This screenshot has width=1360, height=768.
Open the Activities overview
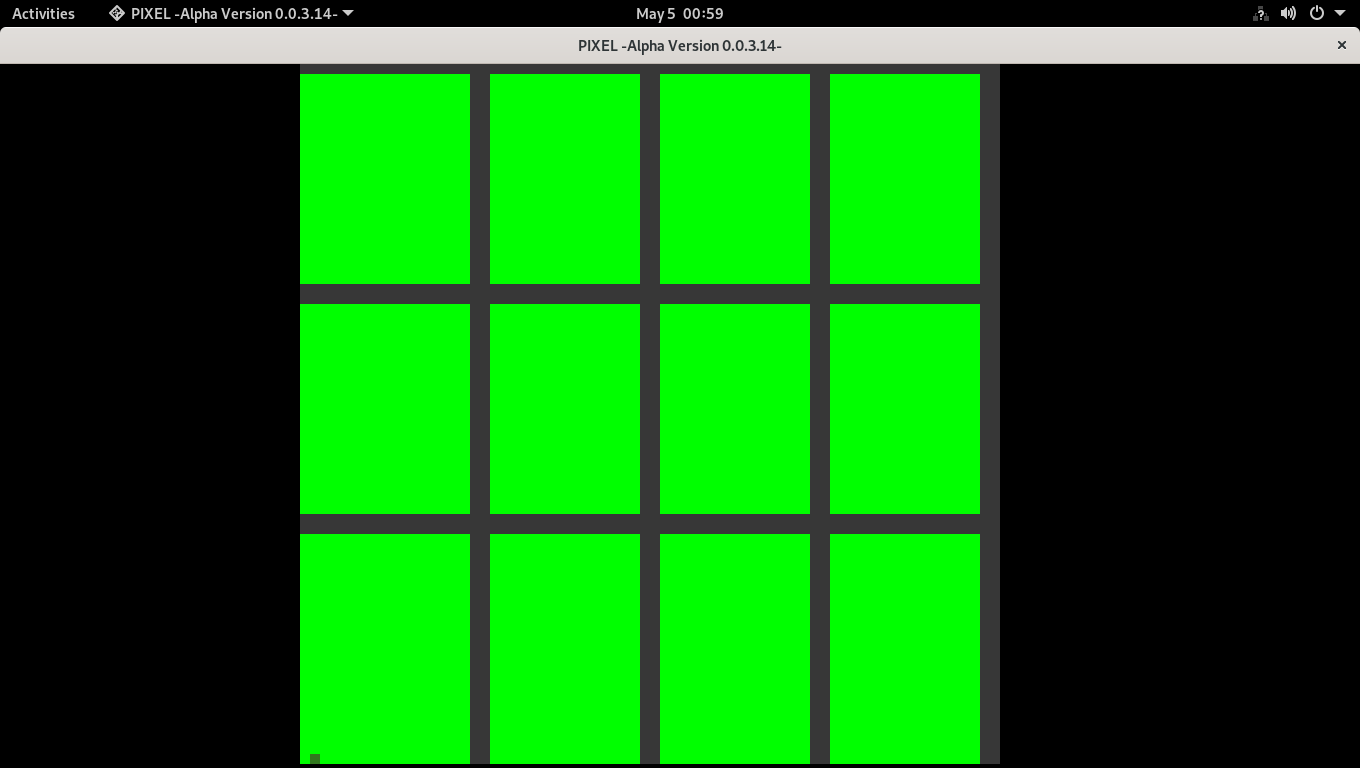click(43, 13)
